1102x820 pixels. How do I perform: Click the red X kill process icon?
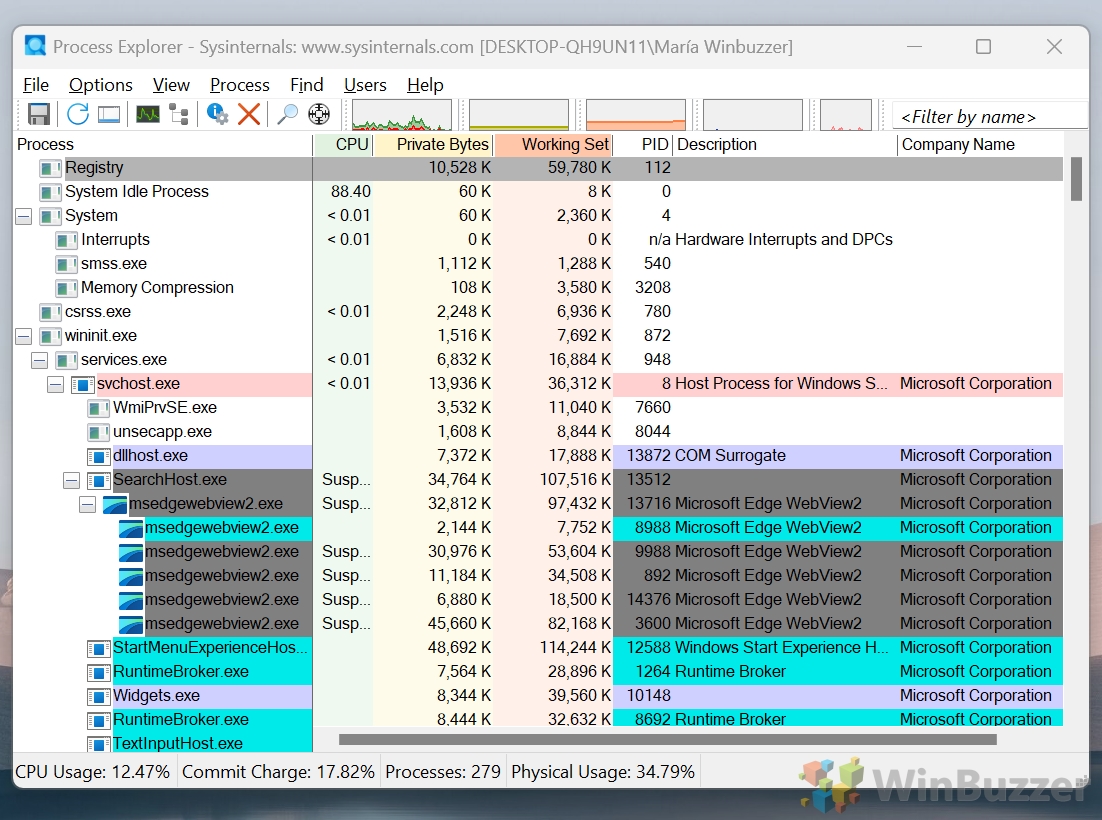coord(249,114)
